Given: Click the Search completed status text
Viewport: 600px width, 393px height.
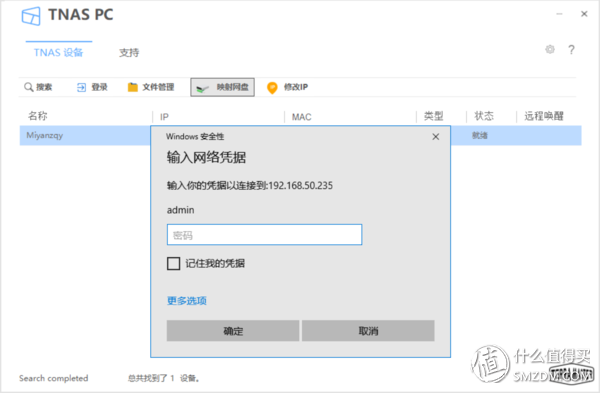Looking at the screenshot, I should [54, 378].
